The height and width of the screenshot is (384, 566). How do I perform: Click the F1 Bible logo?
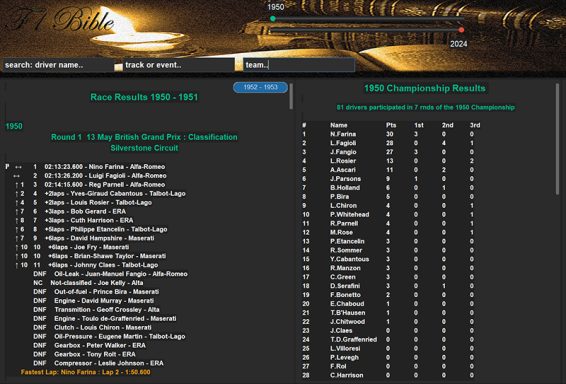point(61,20)
